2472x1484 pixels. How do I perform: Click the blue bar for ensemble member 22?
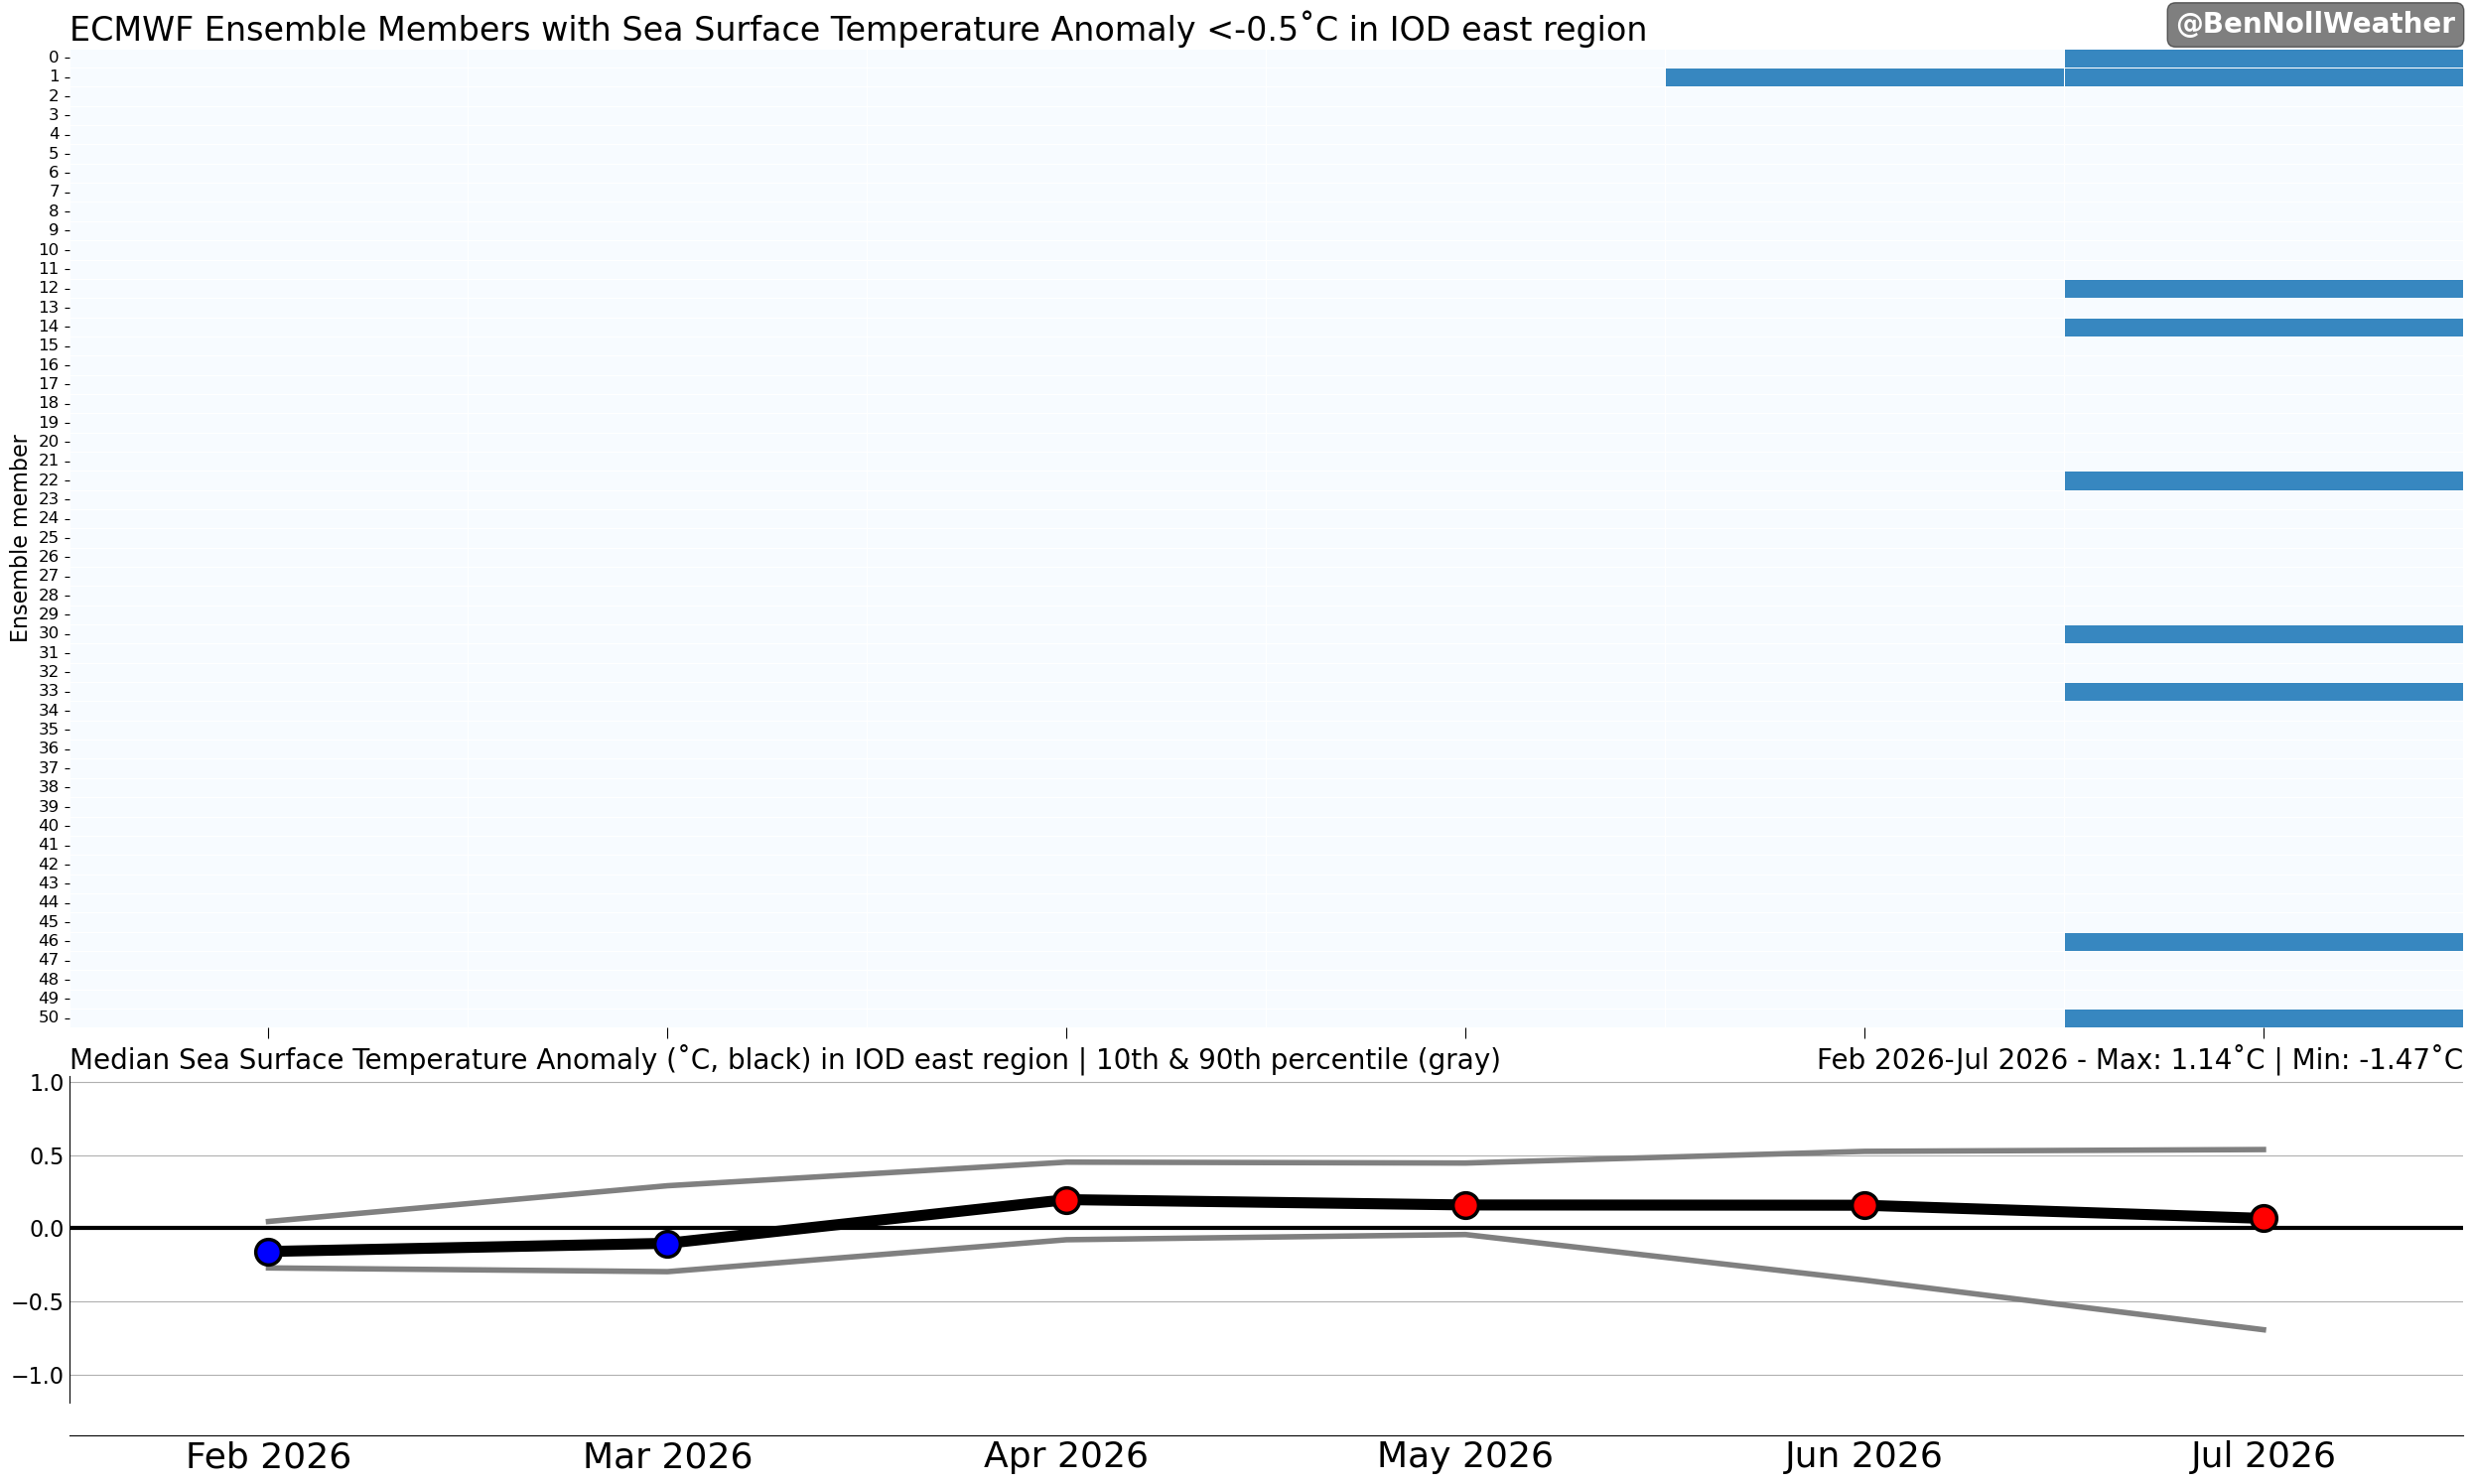[x=2263, y=481]
